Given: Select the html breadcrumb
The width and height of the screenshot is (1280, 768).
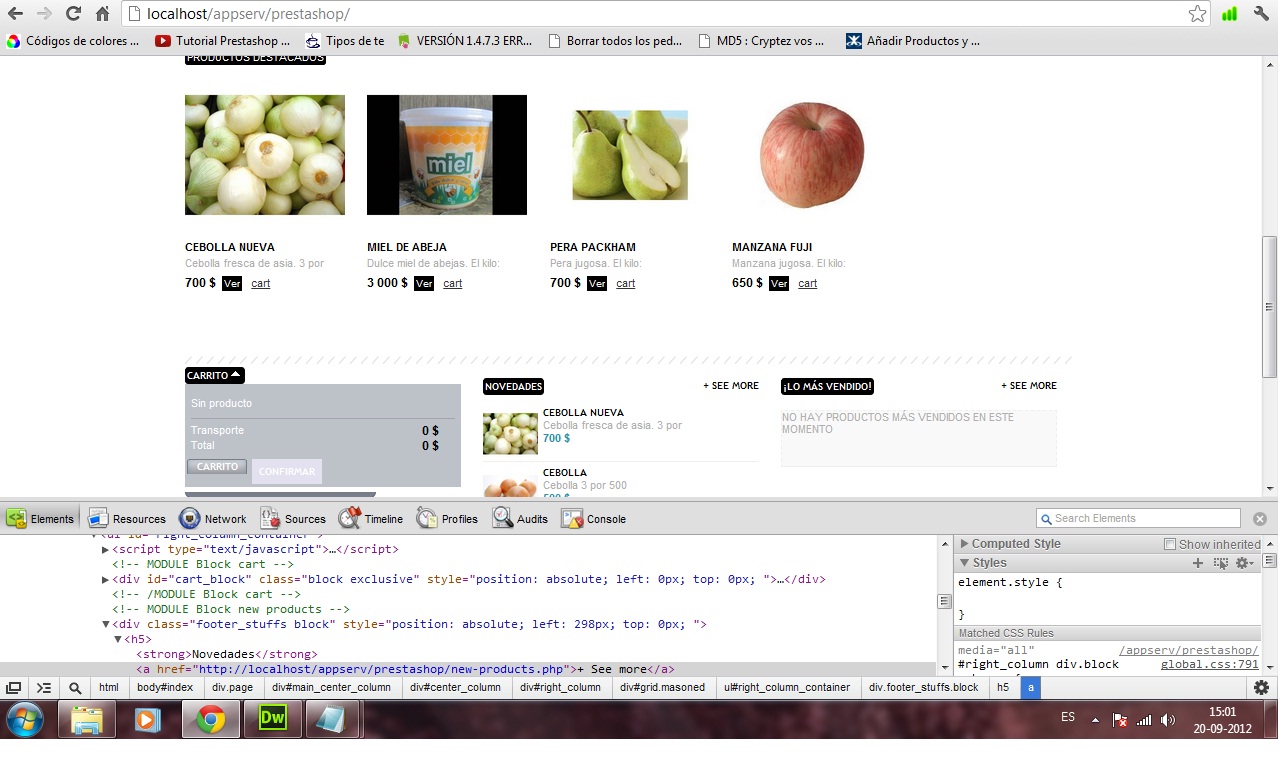Looking at the screenshot, I should click(108, 688).
